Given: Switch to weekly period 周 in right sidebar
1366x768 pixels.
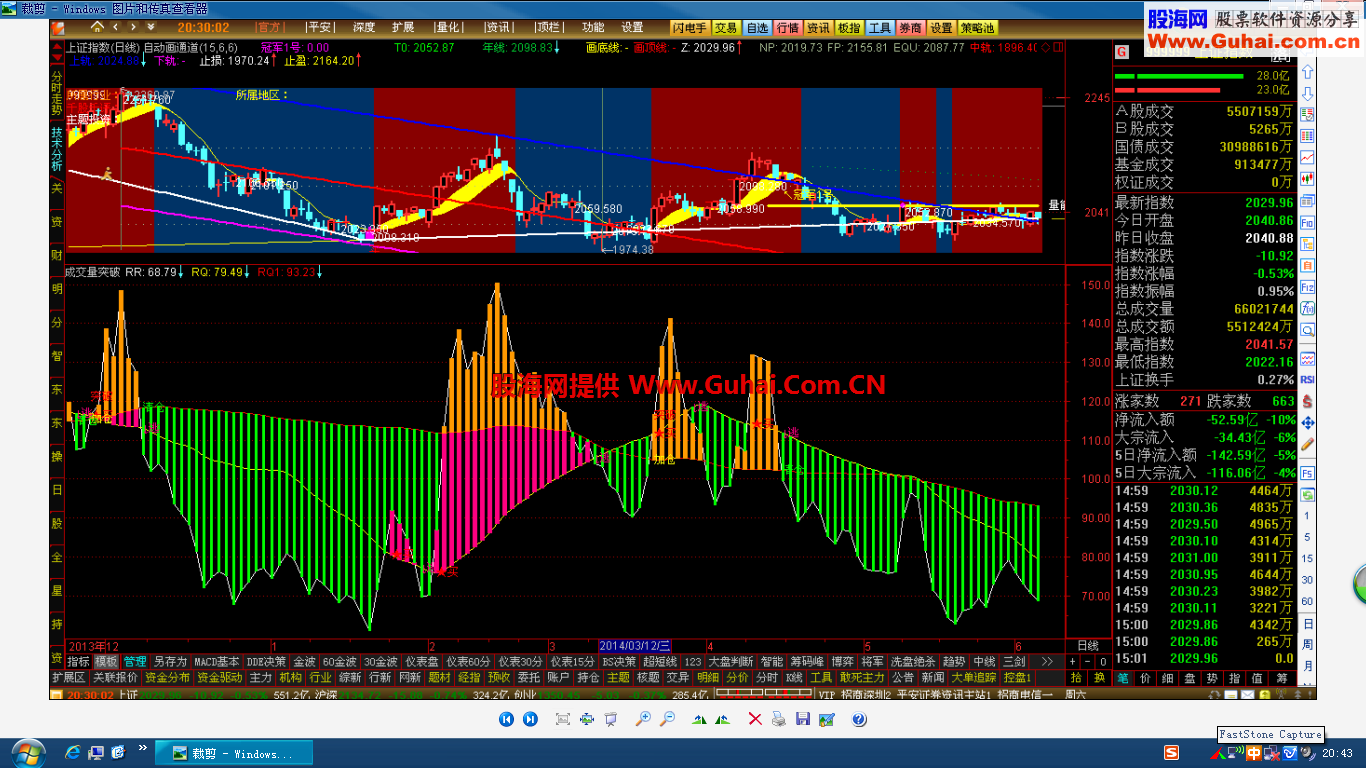Looking at the screenshot, I should click(1307, 643).
